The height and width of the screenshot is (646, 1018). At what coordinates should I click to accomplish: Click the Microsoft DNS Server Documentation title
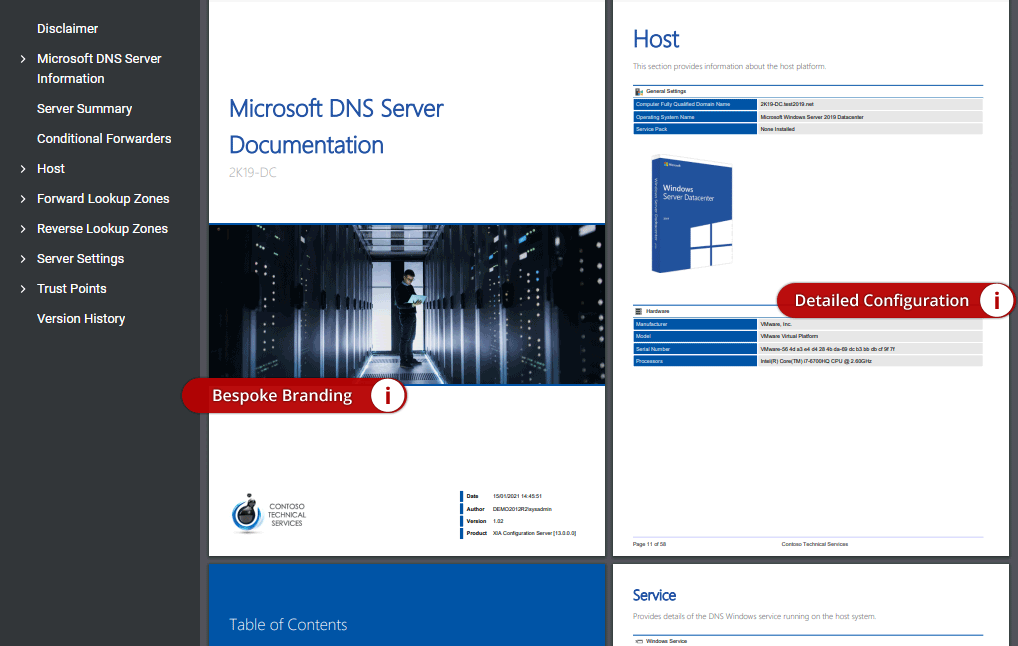tap(336, 127)
